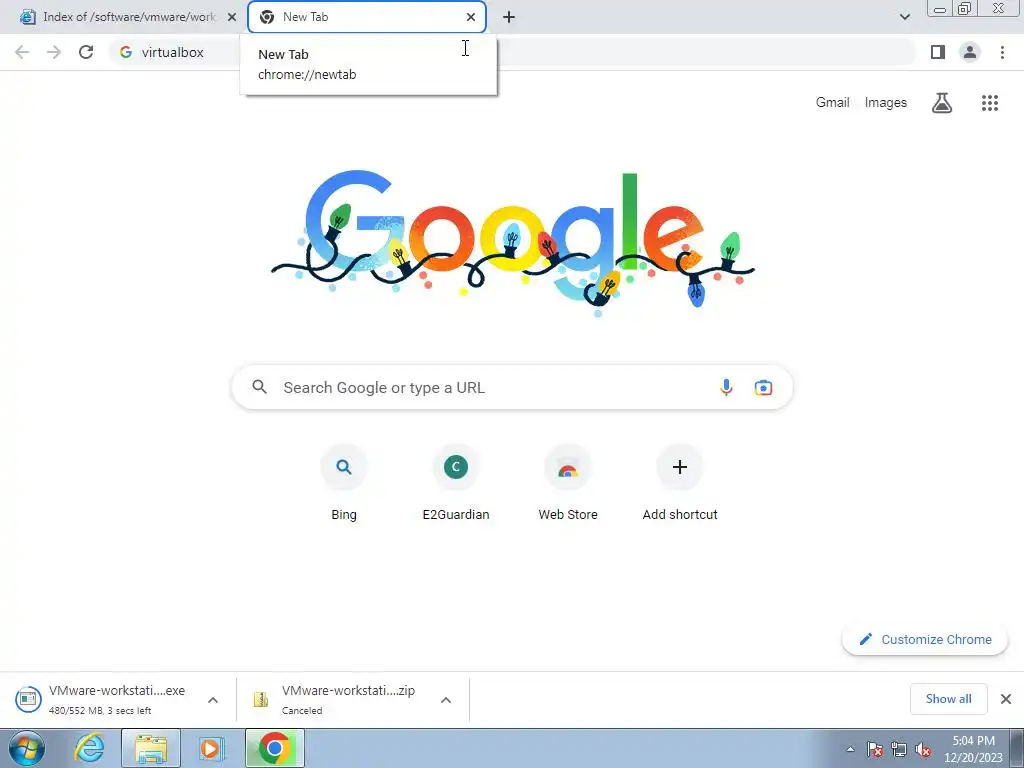Show all downloads
This screenshot has width=1024, height=768.
click(948, 699)
